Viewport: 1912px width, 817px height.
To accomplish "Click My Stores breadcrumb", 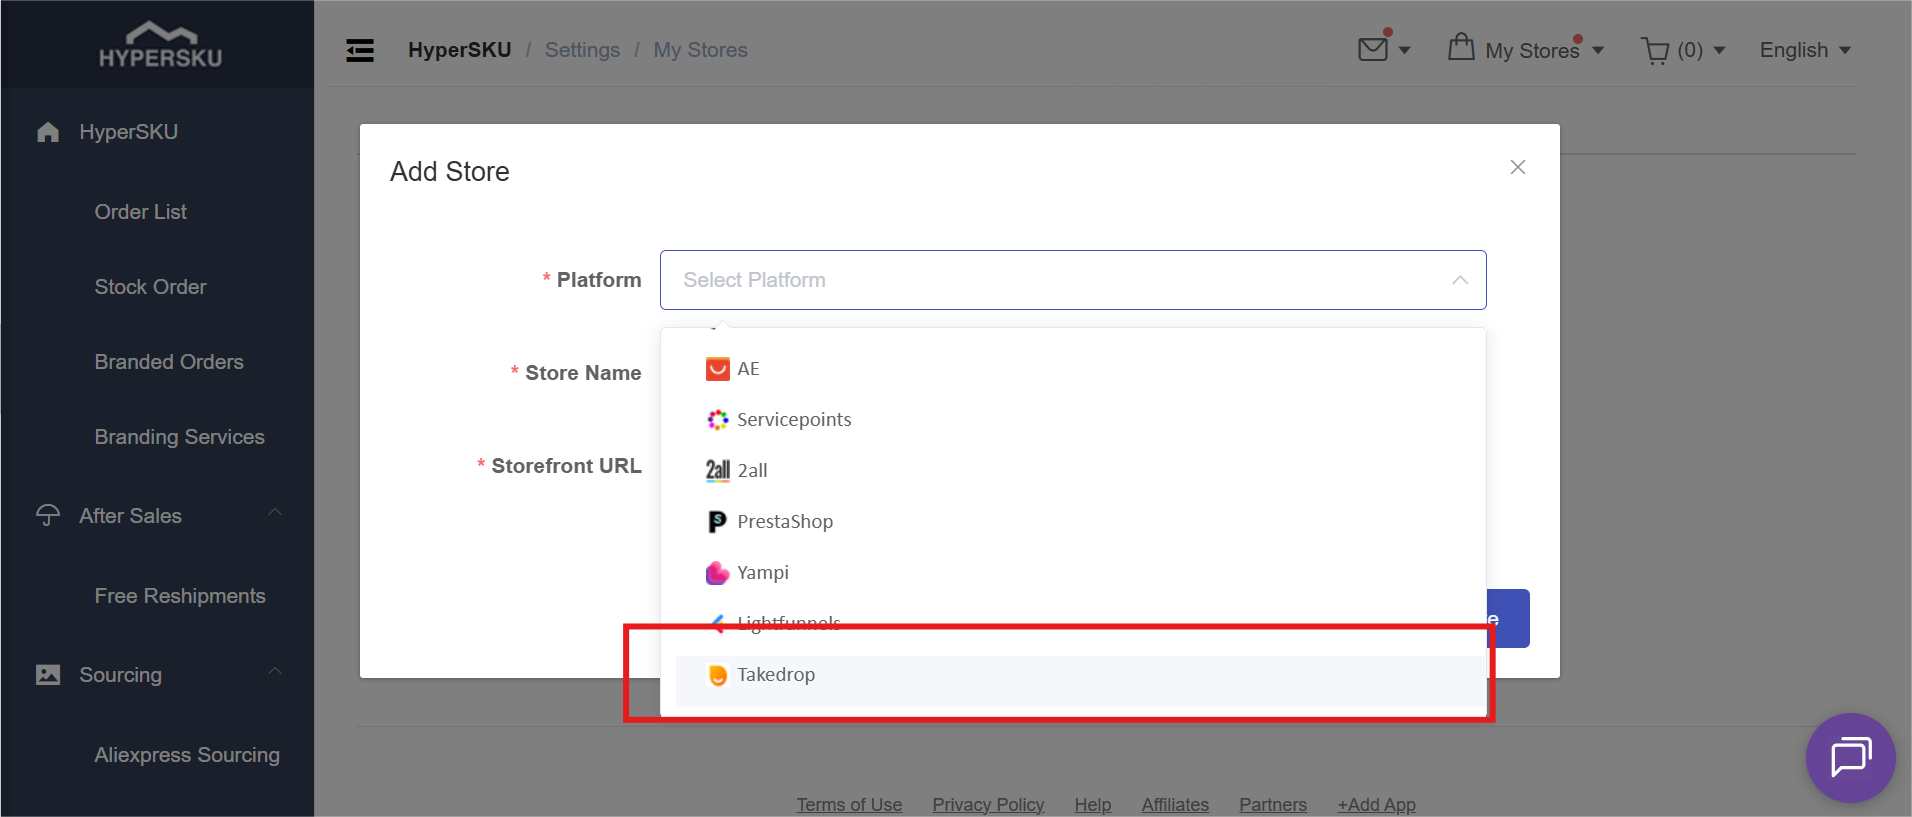I will tap(701, 50).
